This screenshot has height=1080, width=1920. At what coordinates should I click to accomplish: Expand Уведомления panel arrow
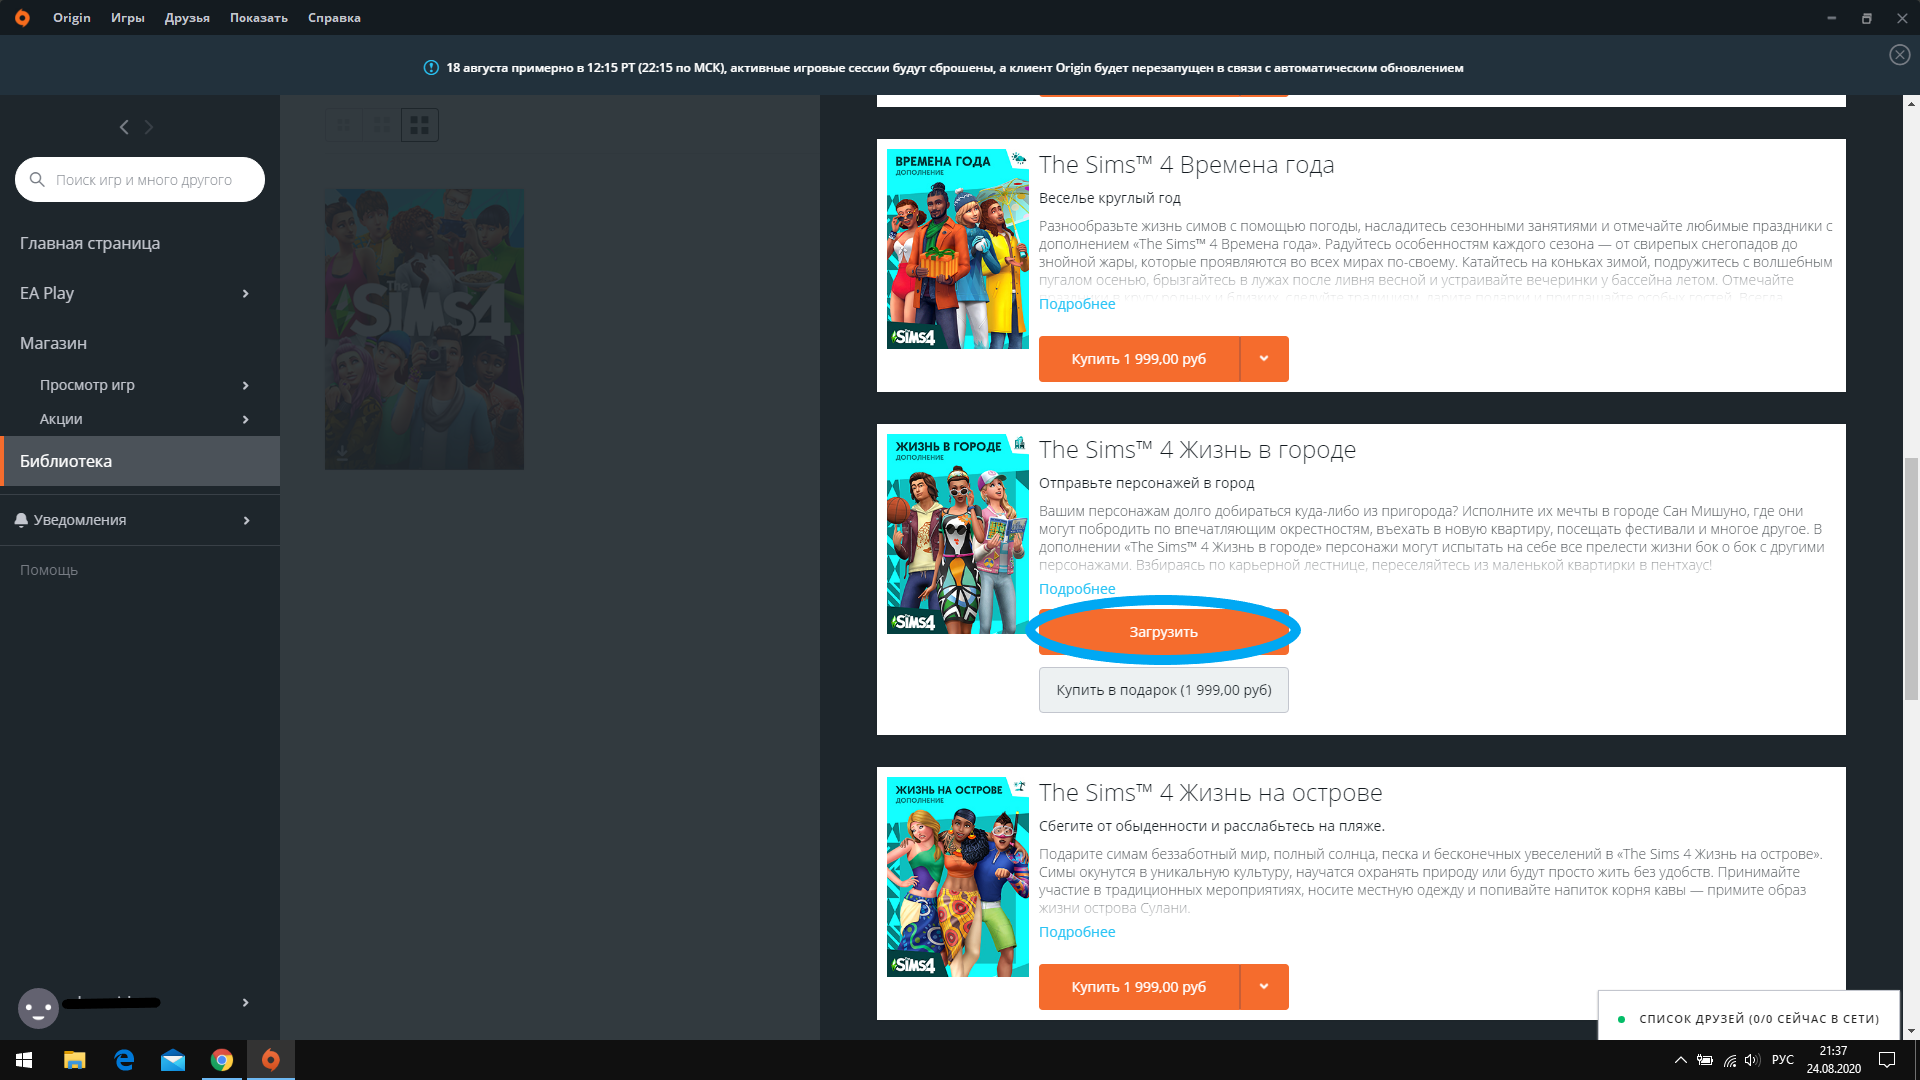pyautogui.click(x=245, y=520)
